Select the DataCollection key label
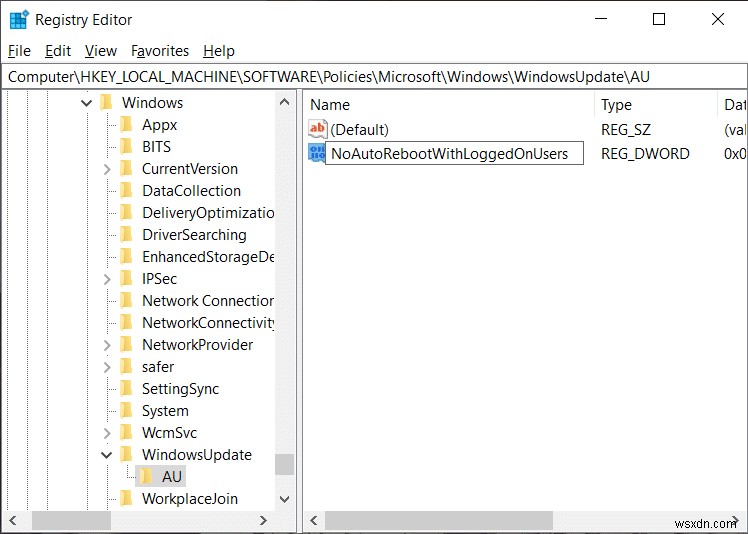 pyautogui.click(x=191, y=190)
